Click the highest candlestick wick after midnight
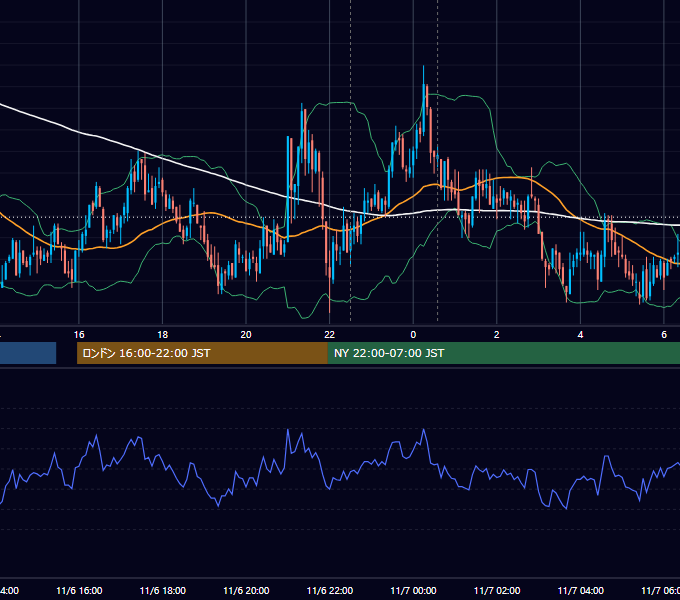The image size is (680, 600). click(x=424, y=75)
